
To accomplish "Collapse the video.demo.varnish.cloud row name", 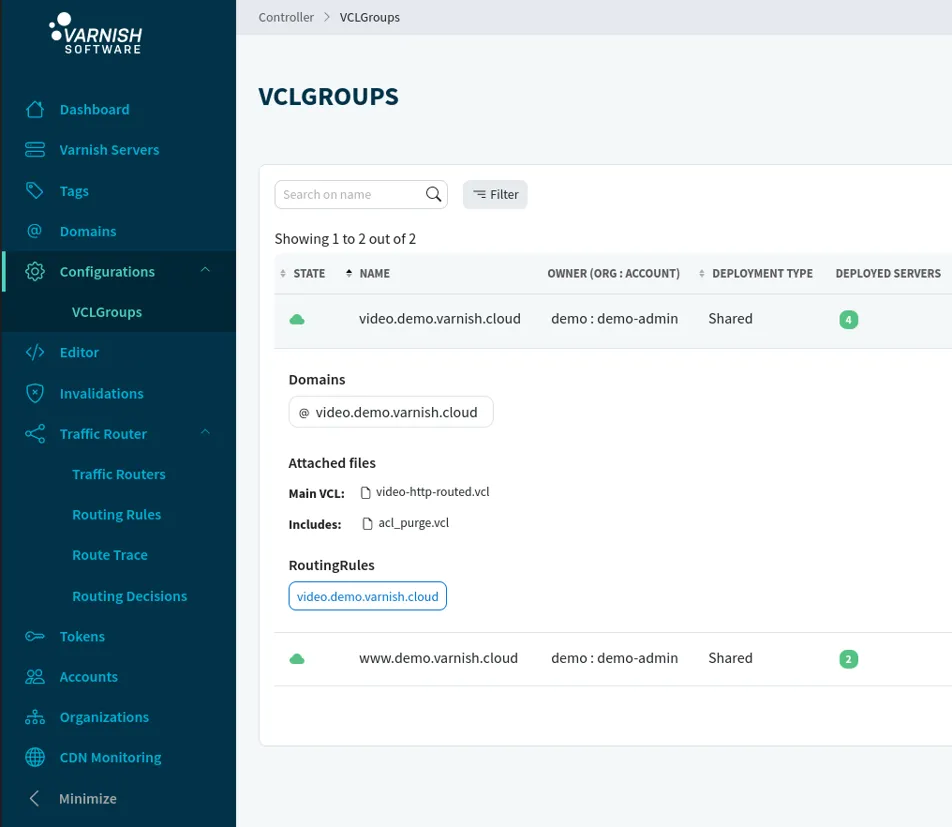I will (440, 319).
